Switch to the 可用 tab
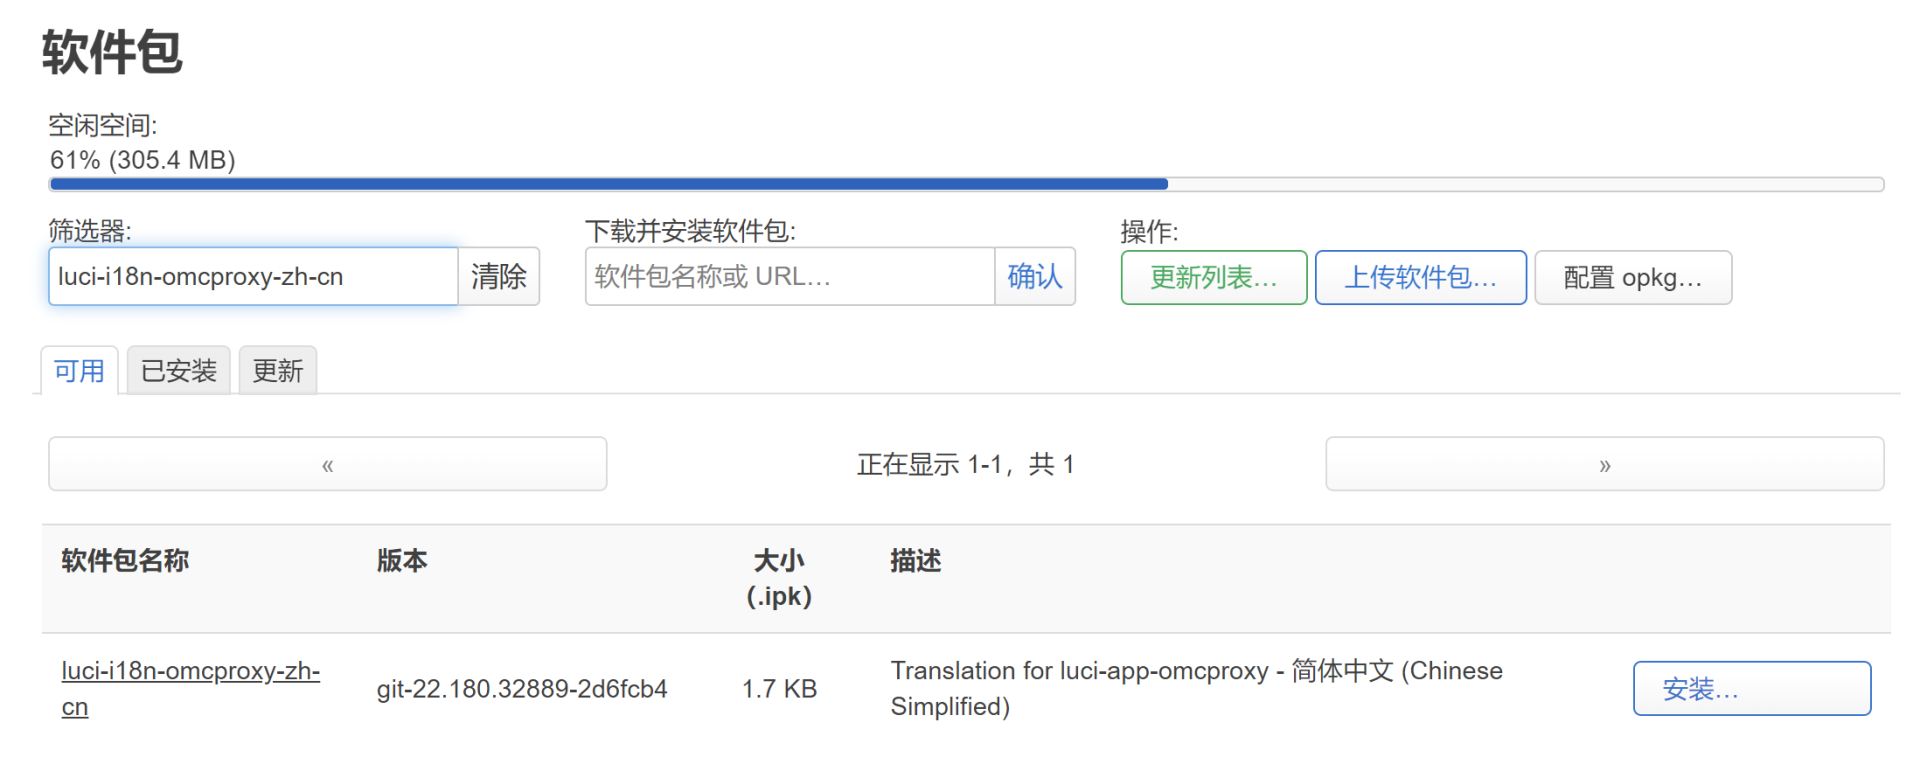Image resolution: width=1920 pixels, height=771 pixels. (x=80, y=371)
